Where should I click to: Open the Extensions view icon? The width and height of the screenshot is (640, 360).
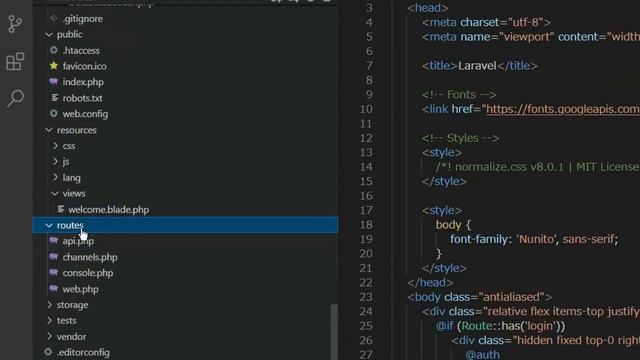[15, 61]
